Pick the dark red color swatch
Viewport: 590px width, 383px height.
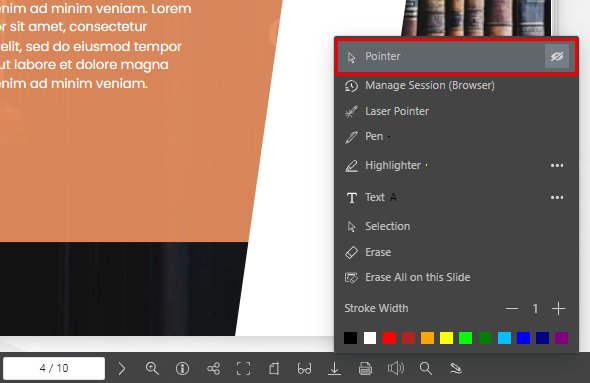point(409,338)
